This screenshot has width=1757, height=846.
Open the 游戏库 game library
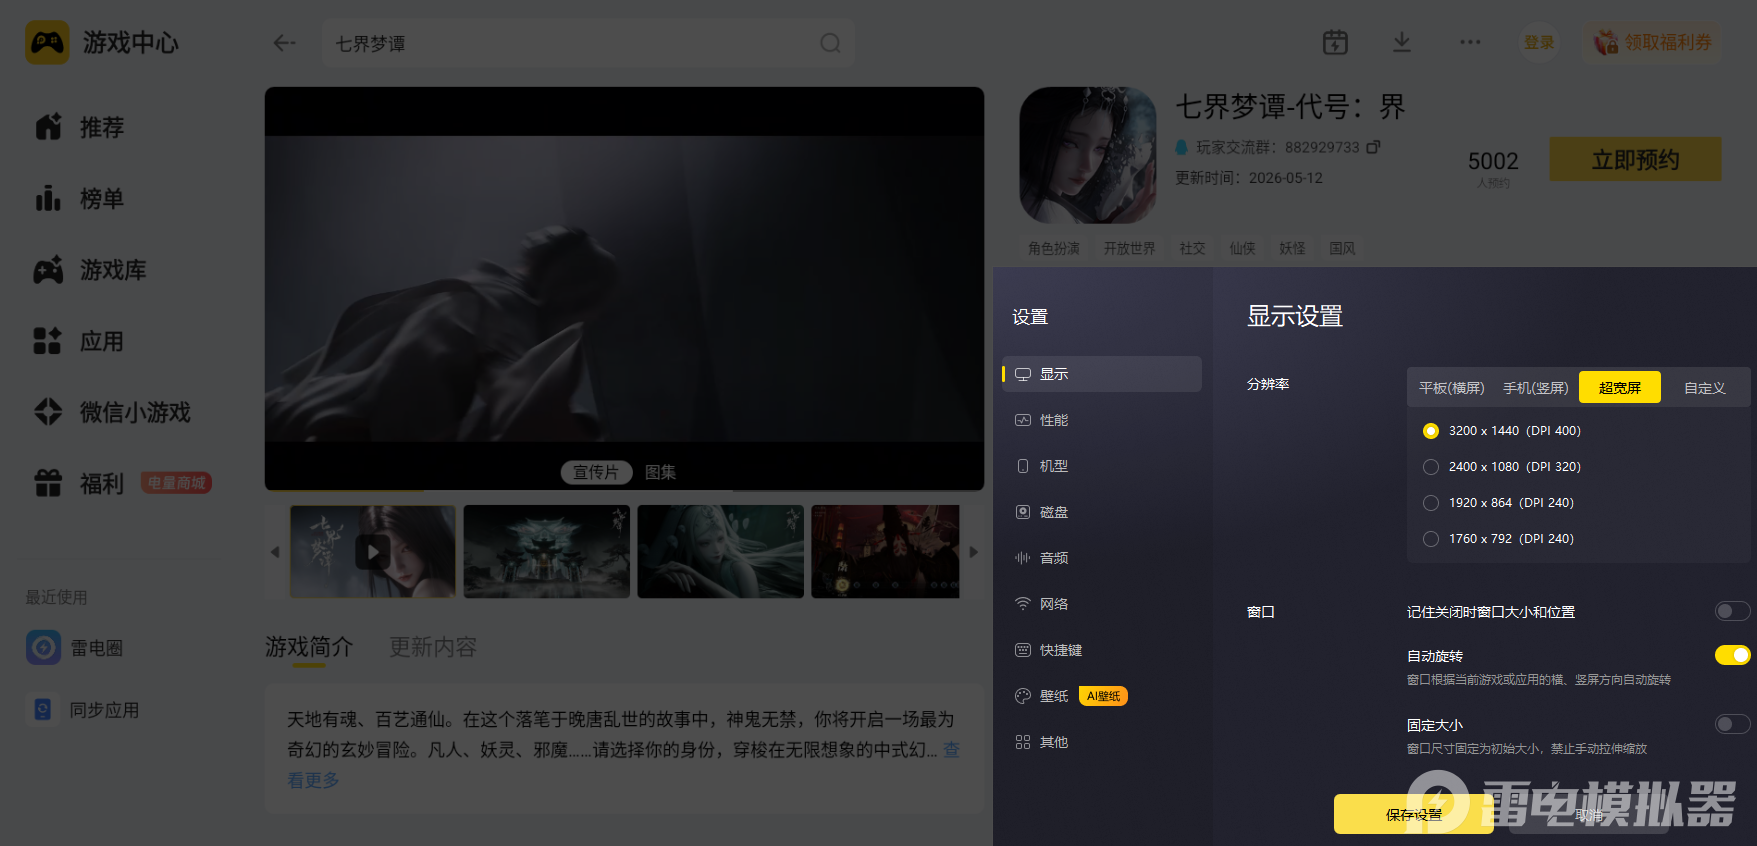[x=90, y=270]
